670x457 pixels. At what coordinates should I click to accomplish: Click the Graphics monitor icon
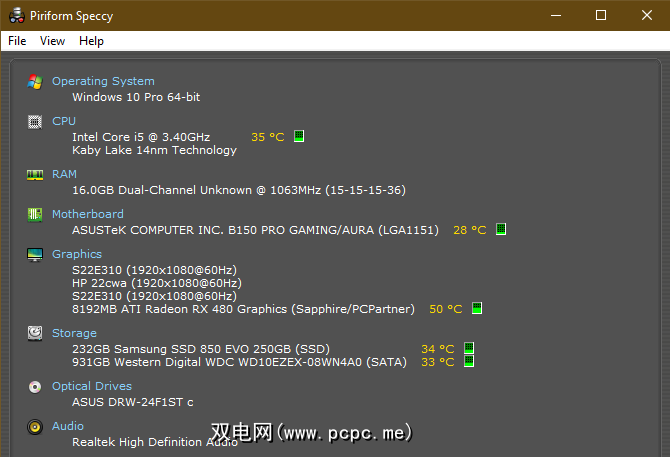click(x=35, y=255)
